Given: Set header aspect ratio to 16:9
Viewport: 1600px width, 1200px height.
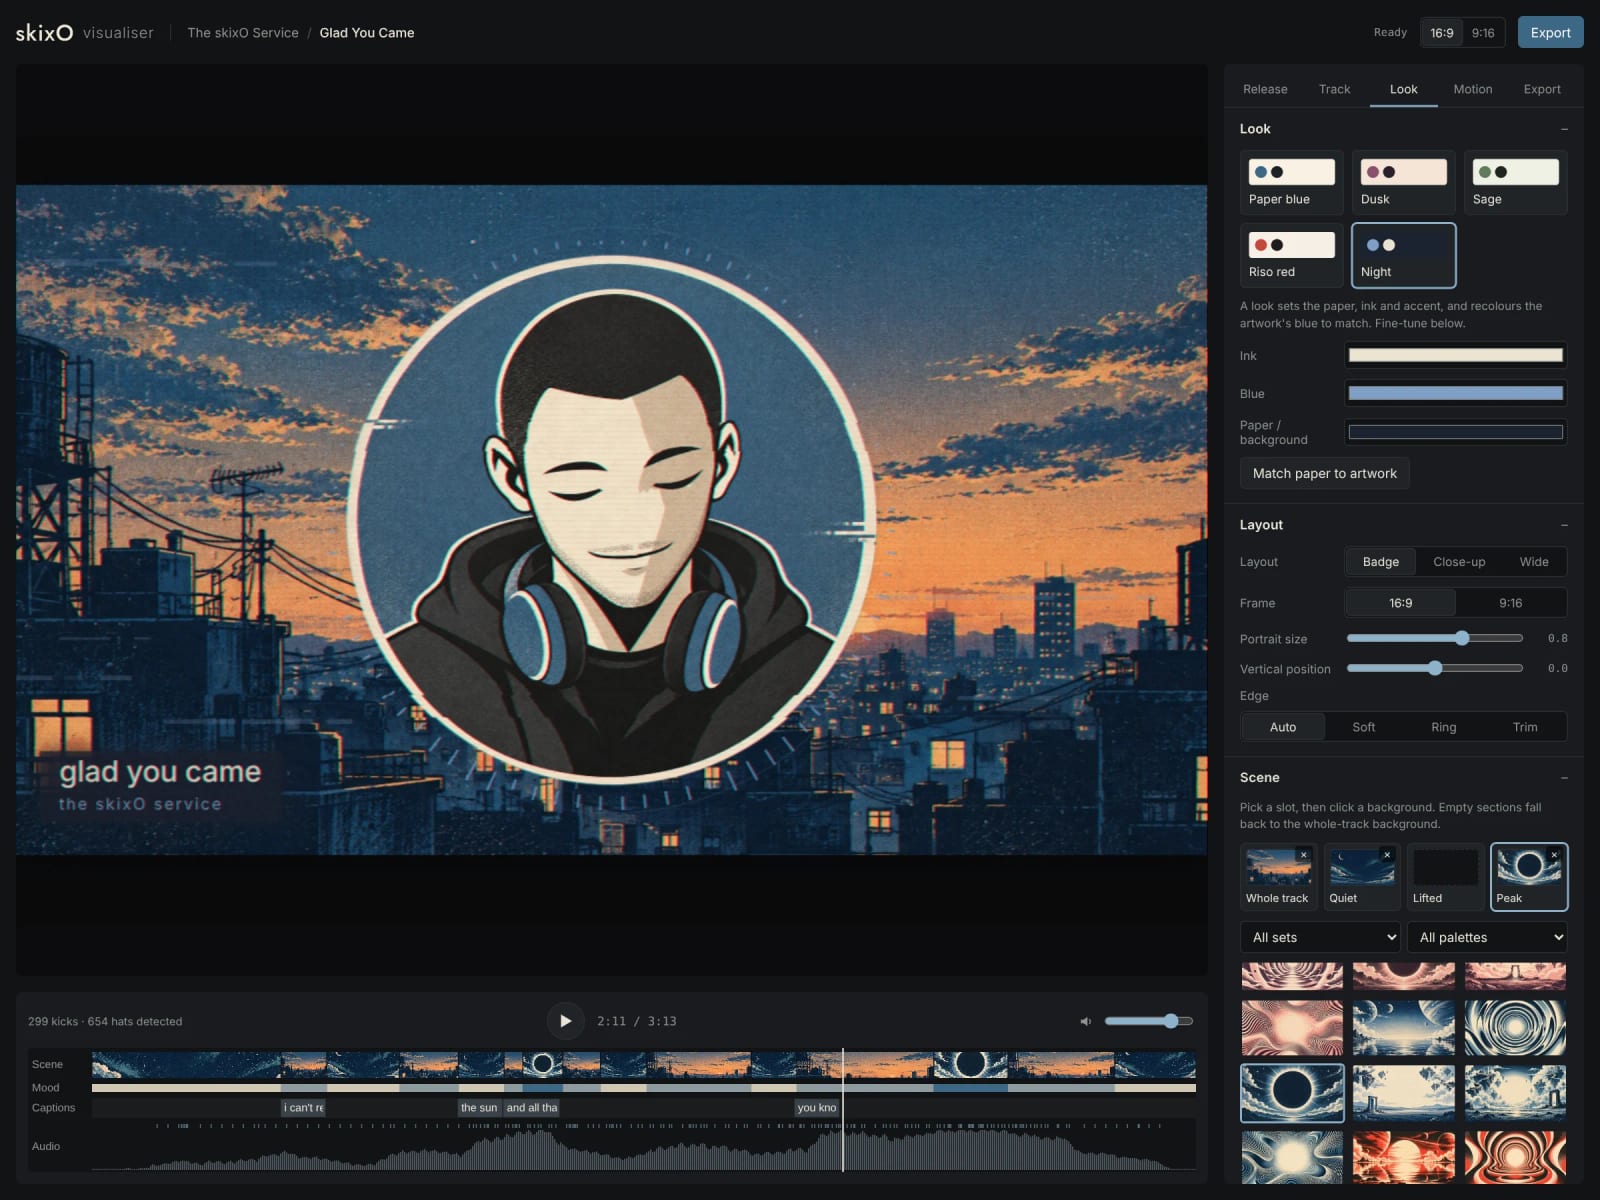Looking at the screenshot, I should click(1441, 33).
